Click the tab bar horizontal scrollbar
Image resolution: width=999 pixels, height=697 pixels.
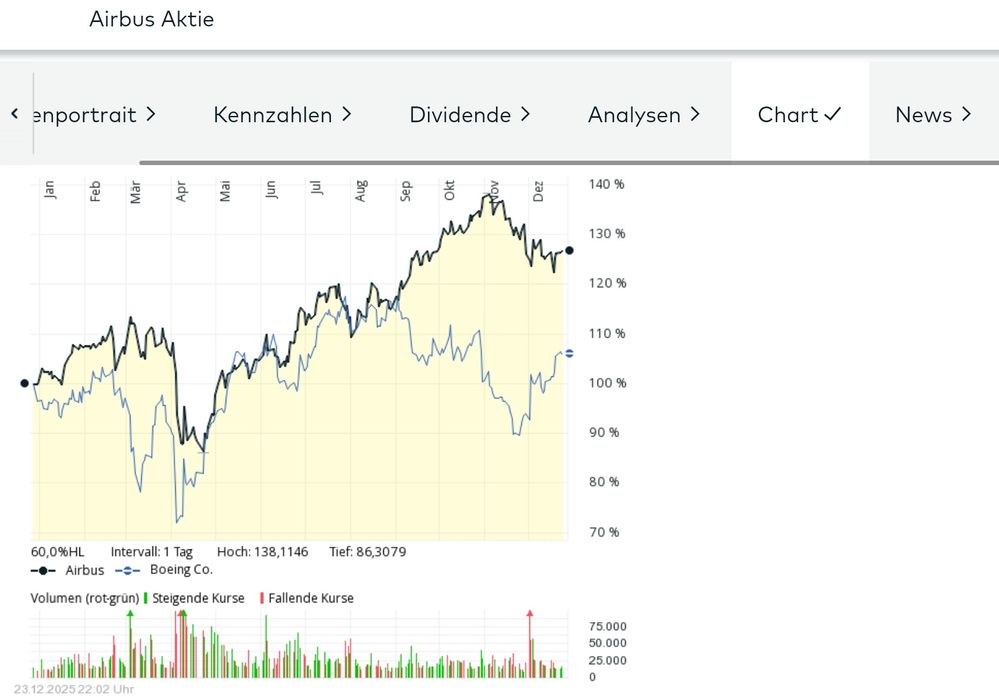(568, 162)
